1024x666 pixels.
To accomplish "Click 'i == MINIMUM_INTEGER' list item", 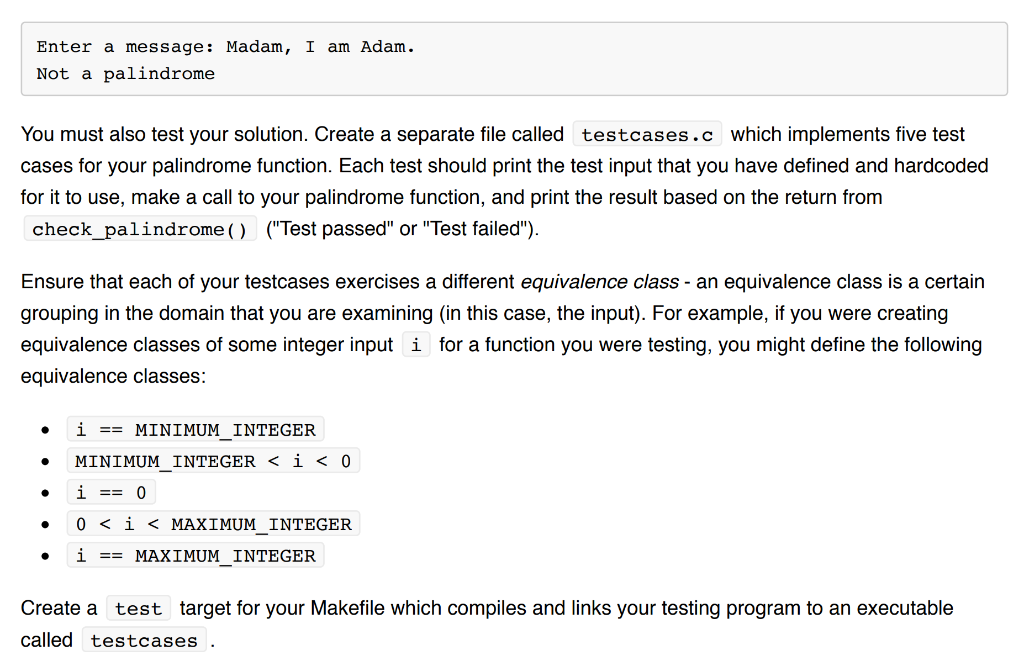I will [x=195, y=430].
